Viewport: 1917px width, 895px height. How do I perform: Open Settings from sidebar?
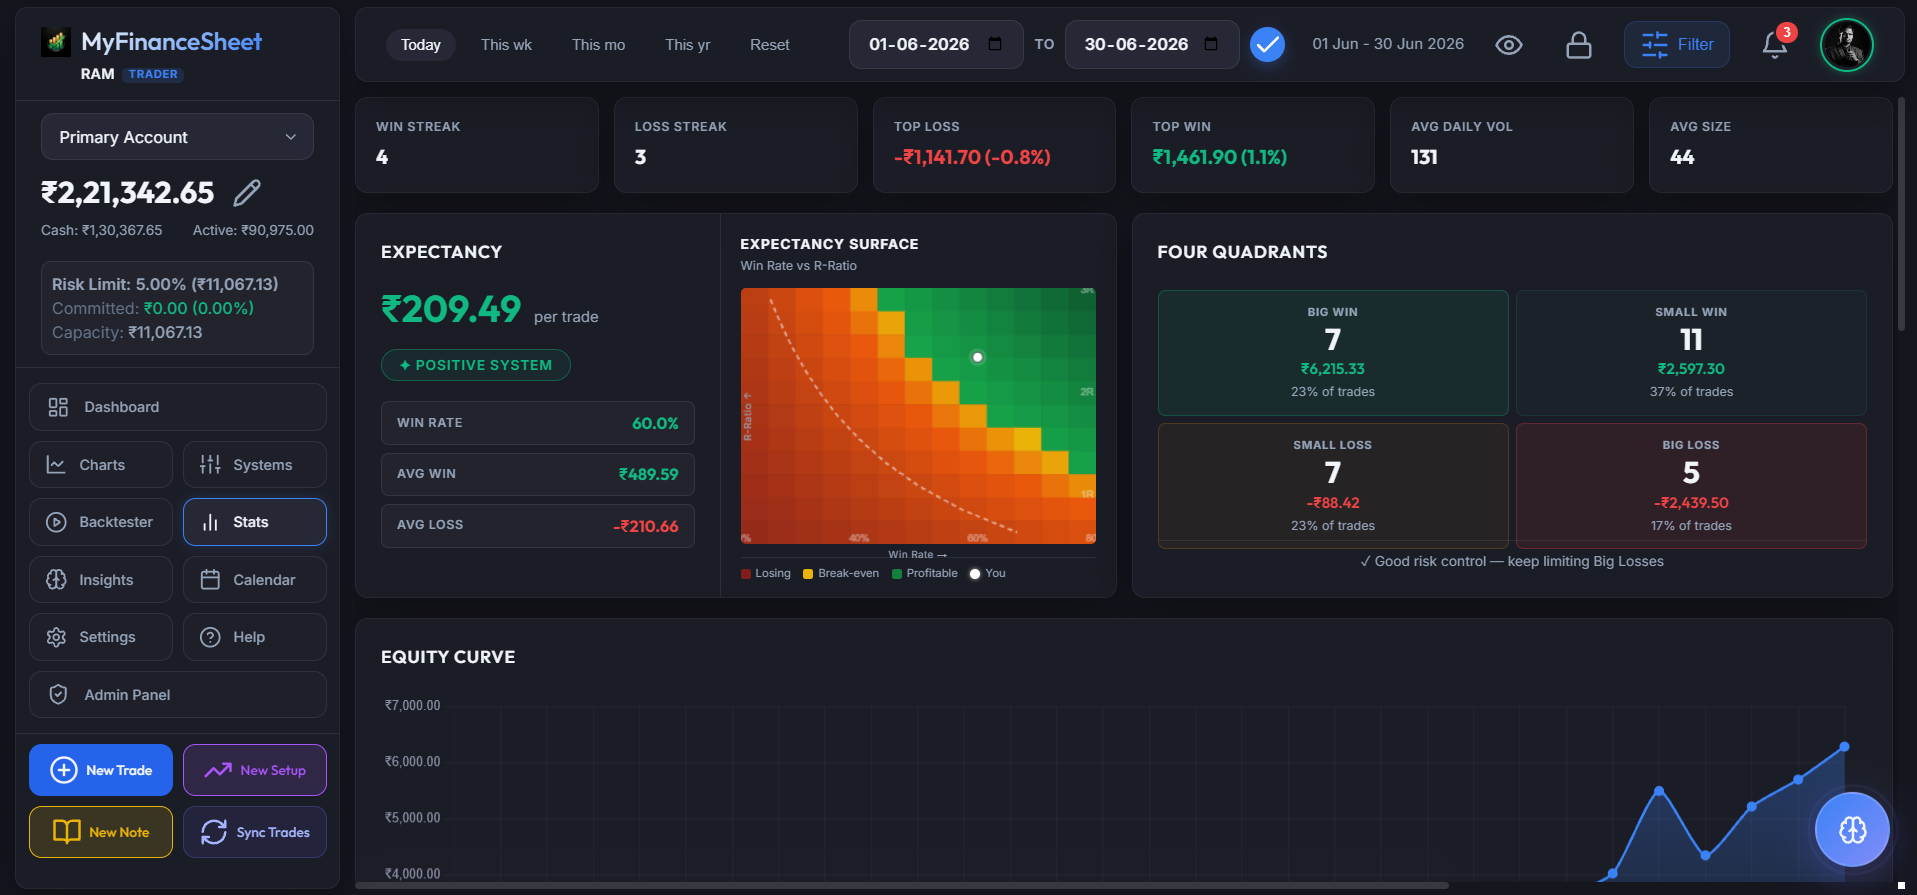coord(101,637)
